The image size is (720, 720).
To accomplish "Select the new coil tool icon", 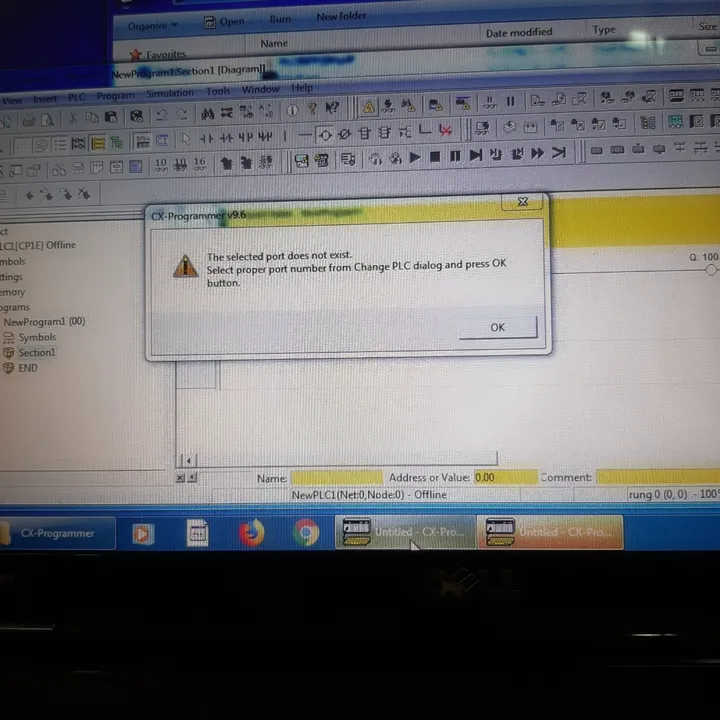I will 325,135.
